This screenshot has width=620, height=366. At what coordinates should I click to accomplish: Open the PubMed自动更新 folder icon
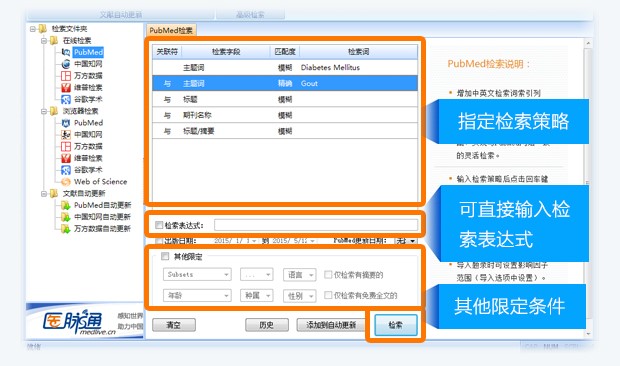[66, 205]
